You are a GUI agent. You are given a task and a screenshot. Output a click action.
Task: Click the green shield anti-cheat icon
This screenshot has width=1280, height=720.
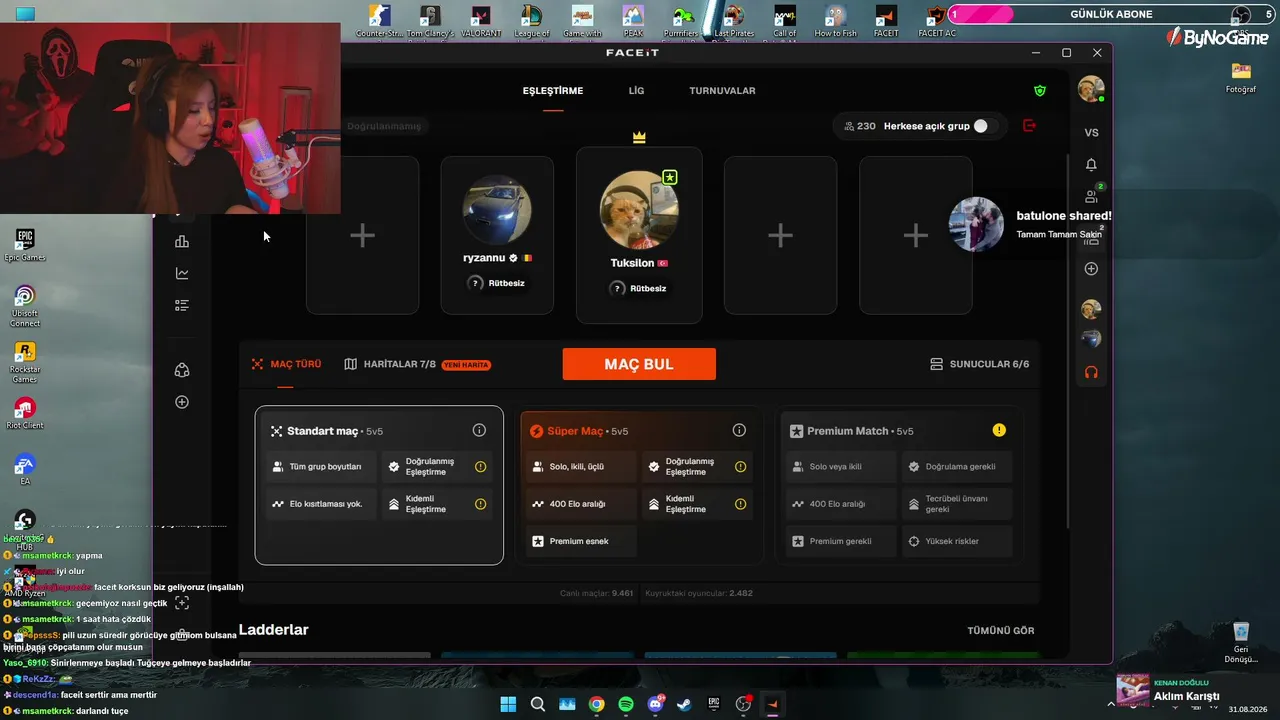[x=1040, y=91]
